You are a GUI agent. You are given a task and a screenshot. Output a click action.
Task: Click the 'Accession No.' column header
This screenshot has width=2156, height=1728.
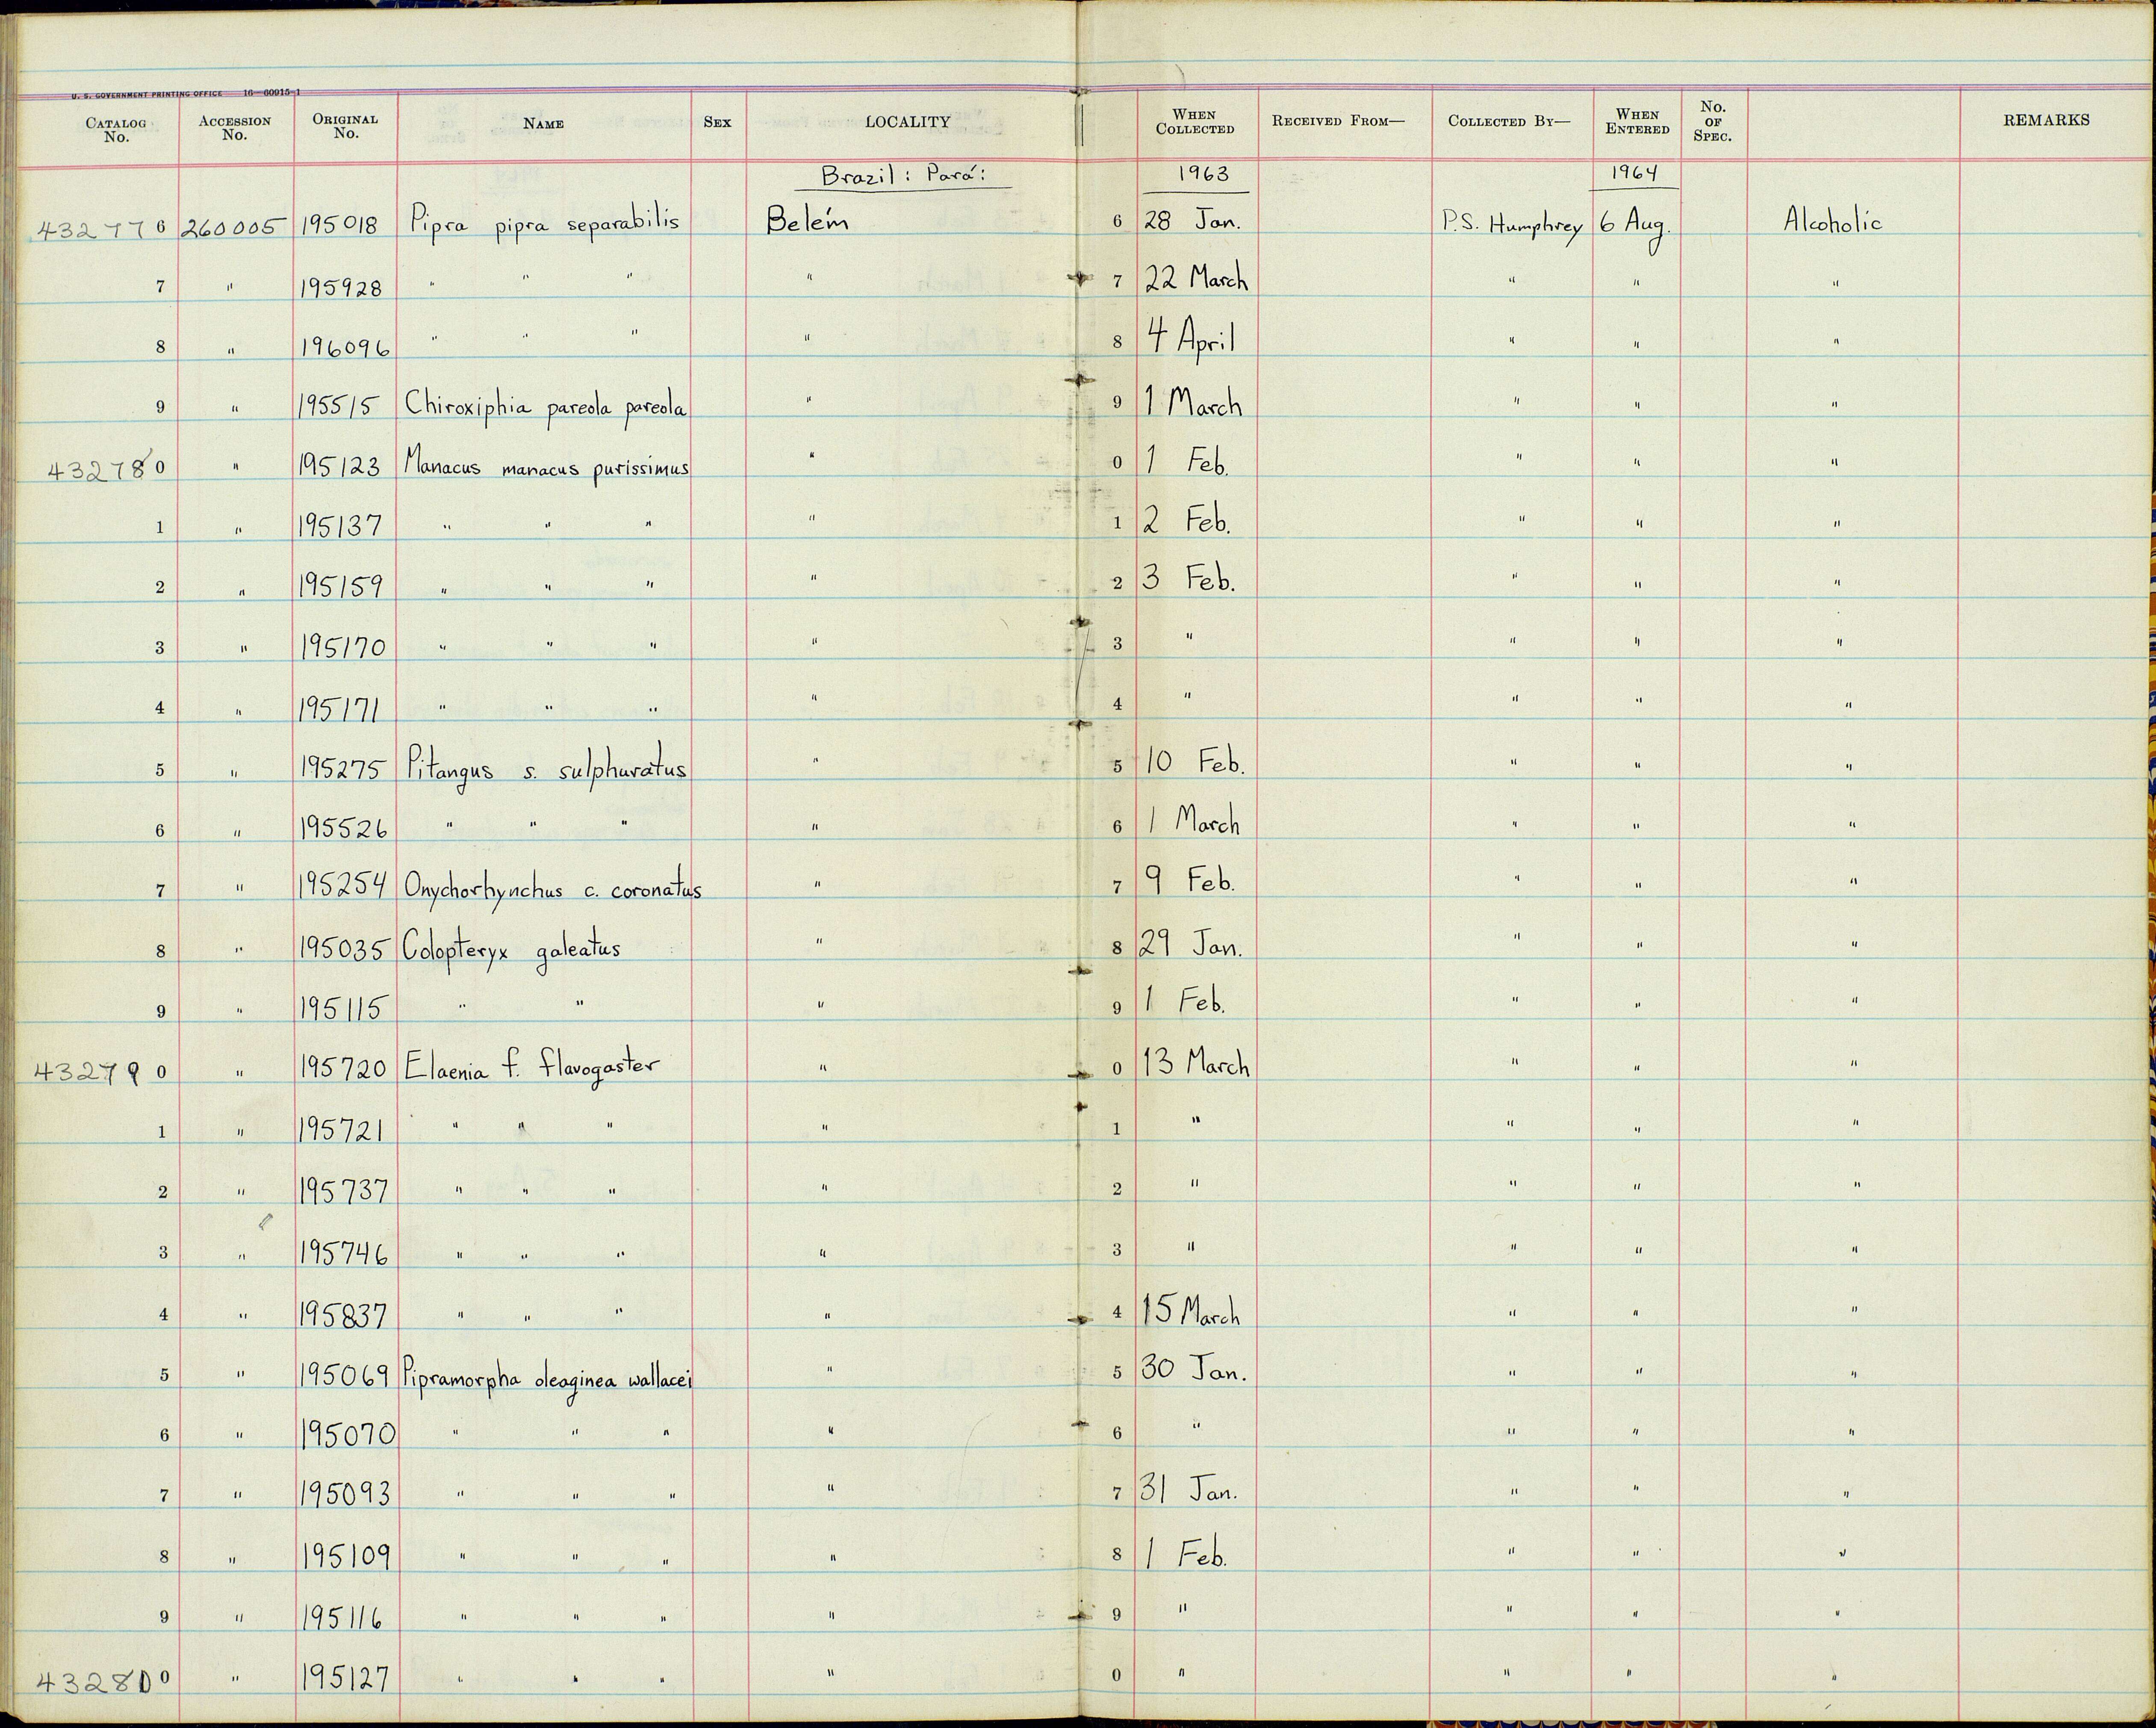point(235,128)
